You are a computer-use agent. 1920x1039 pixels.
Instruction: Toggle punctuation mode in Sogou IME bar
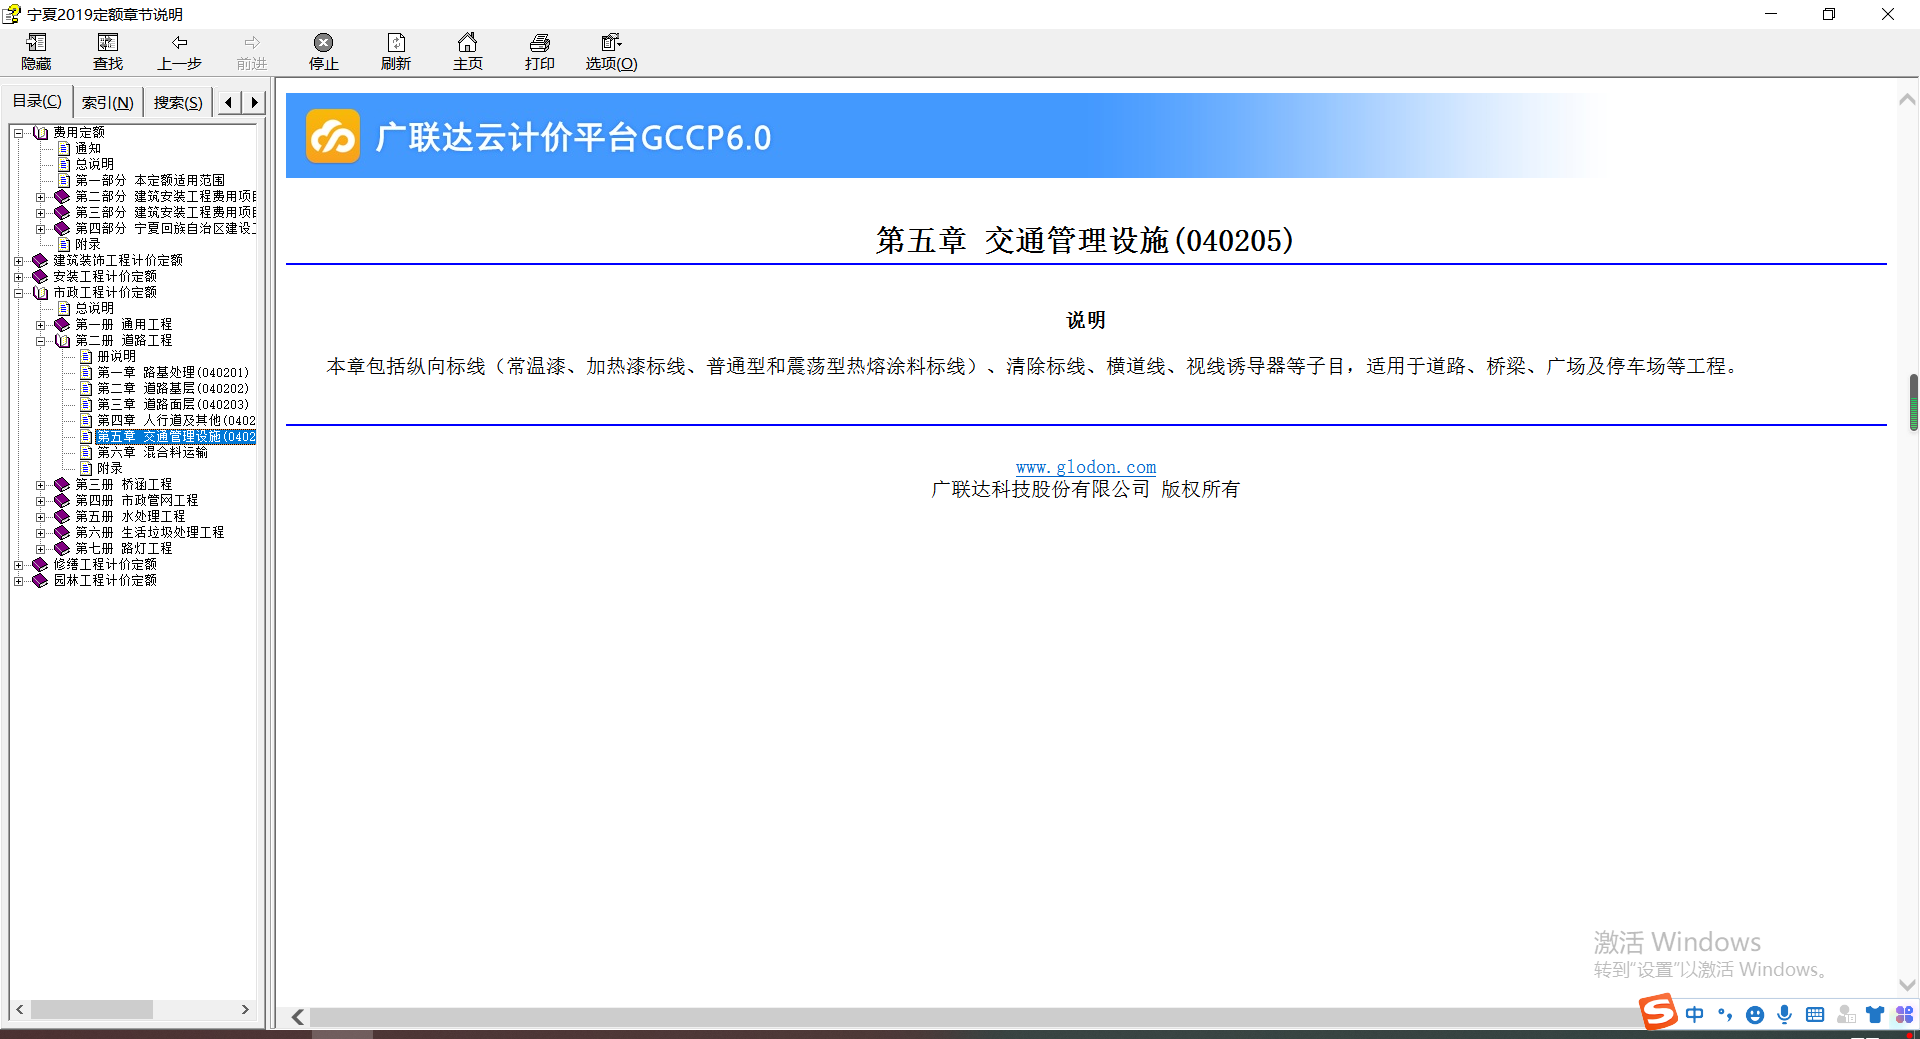pos(1725,1014)
